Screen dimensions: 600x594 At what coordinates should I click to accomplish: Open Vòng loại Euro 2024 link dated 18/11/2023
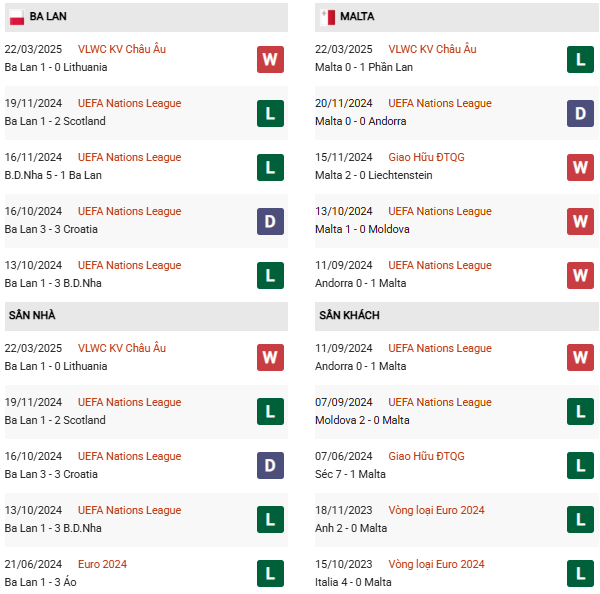pyautogui.click(x=436, y=510)
